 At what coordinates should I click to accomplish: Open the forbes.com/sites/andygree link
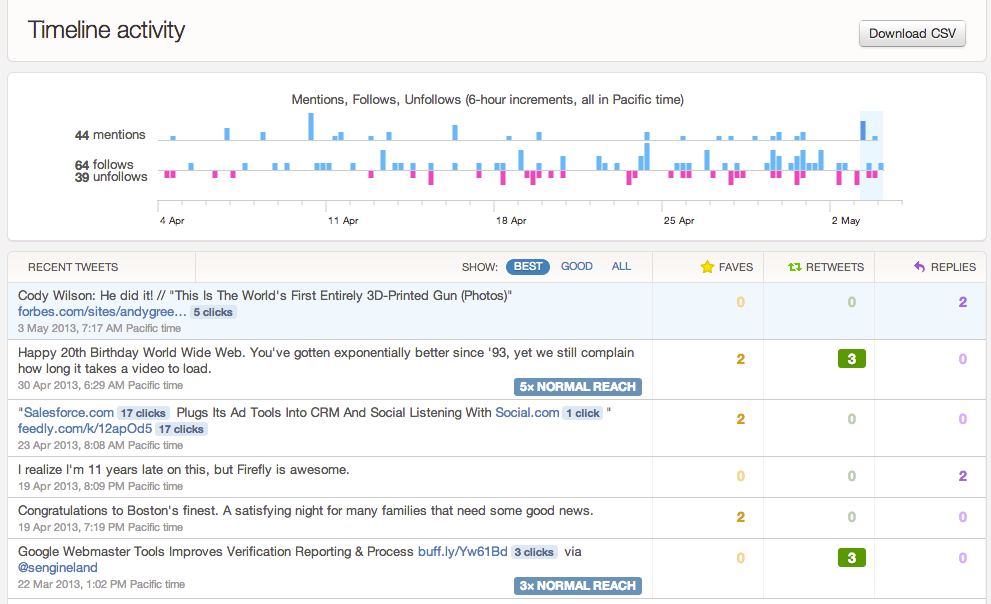[102, 311]
